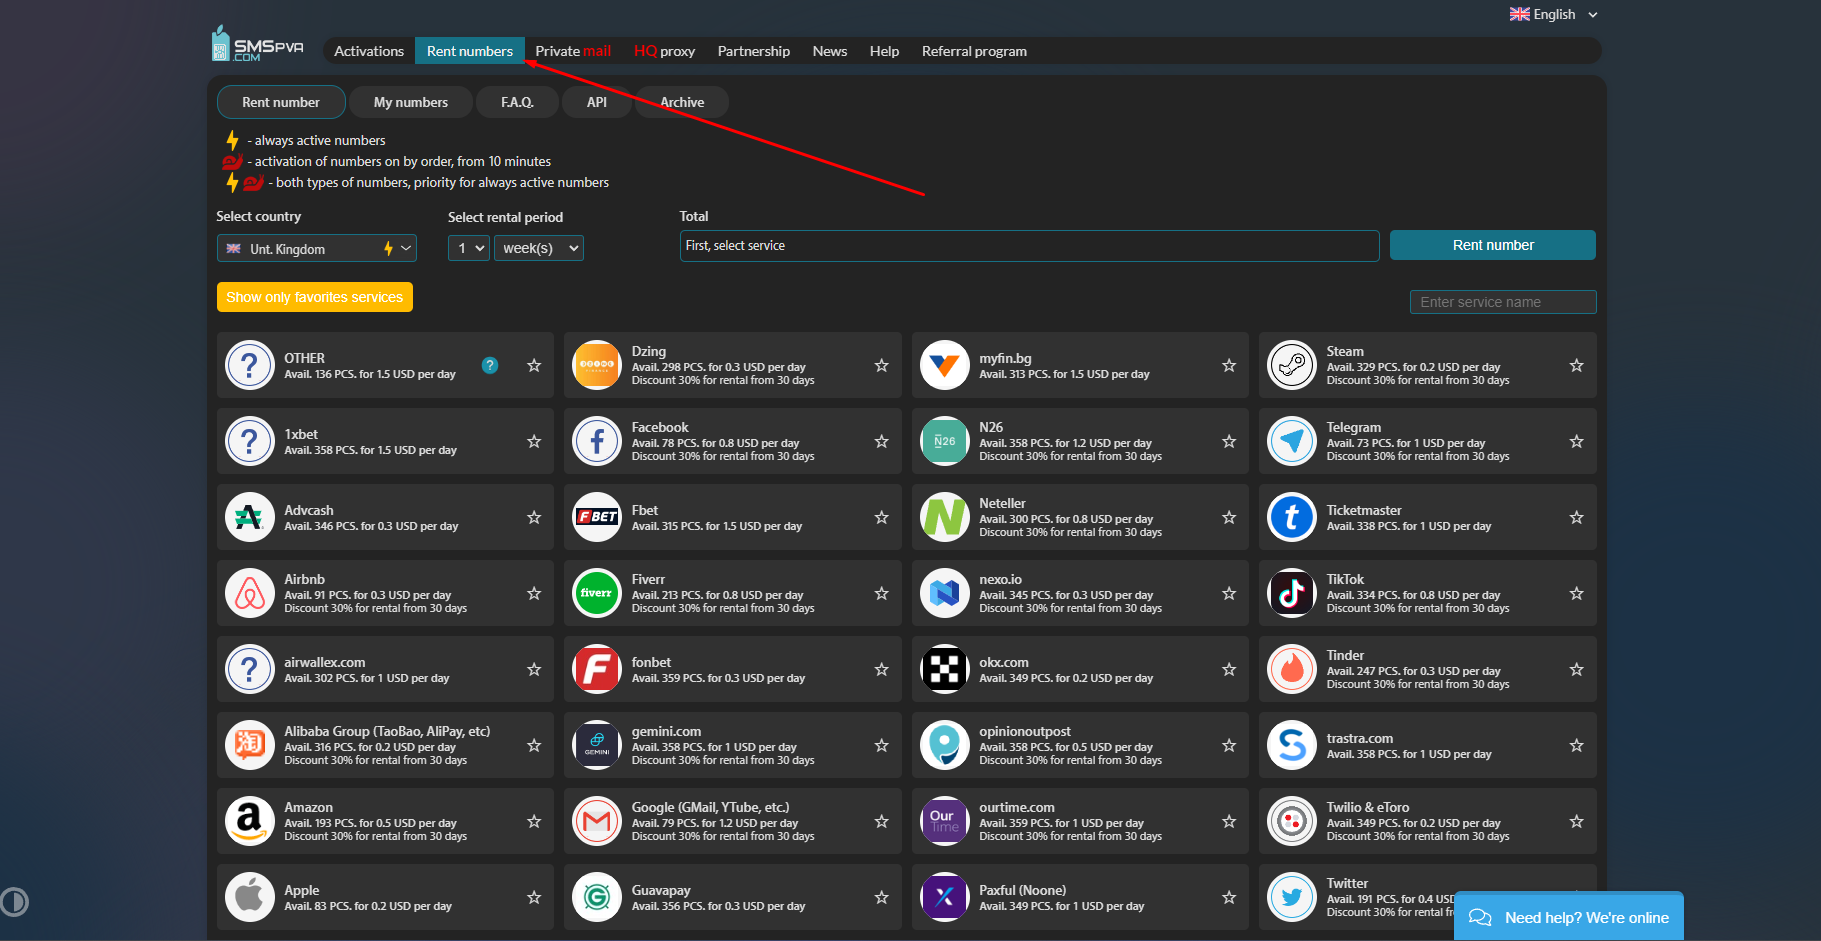Click the Fiverr service icon
Screen dimensions: 1821x941
click(x=597, y=593)
